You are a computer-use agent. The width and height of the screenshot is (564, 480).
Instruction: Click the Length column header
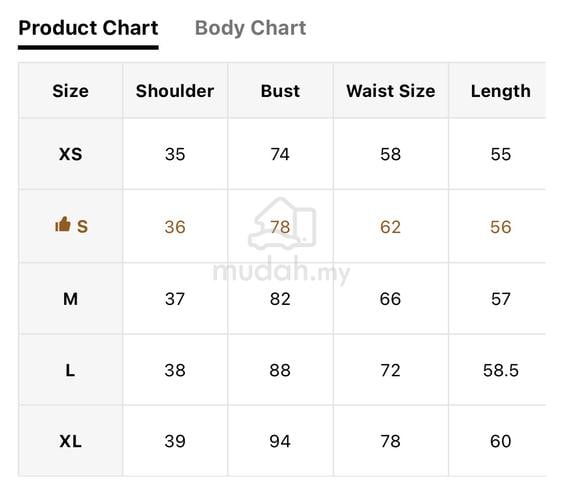coord(501,91)
